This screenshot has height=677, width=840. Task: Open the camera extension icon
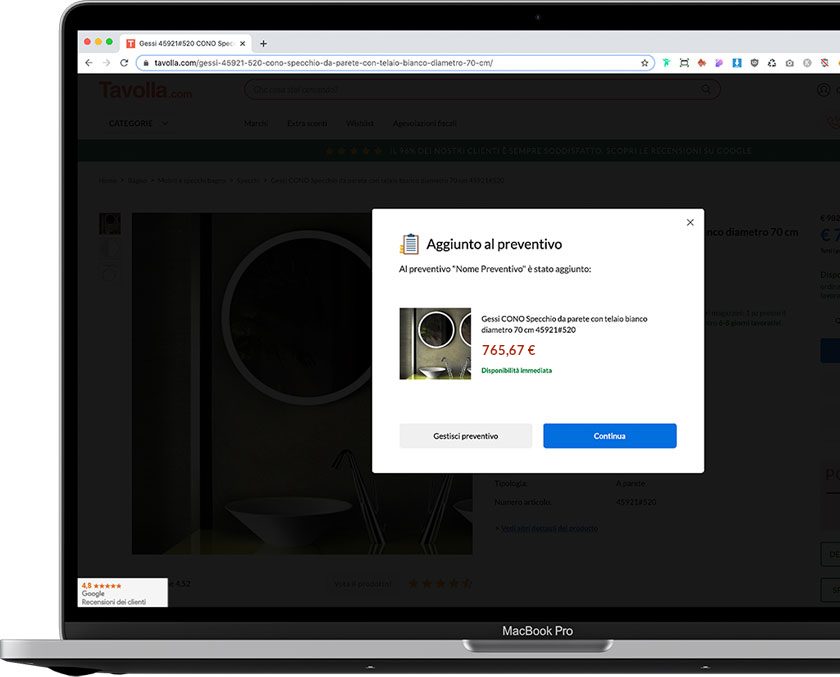click(x=790, y=63)
